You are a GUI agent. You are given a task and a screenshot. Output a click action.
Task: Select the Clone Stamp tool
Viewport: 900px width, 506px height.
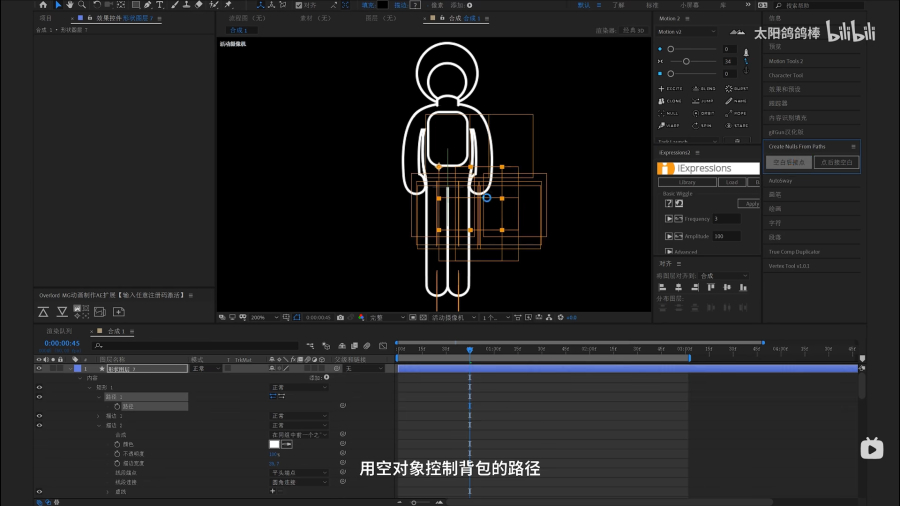187,5
